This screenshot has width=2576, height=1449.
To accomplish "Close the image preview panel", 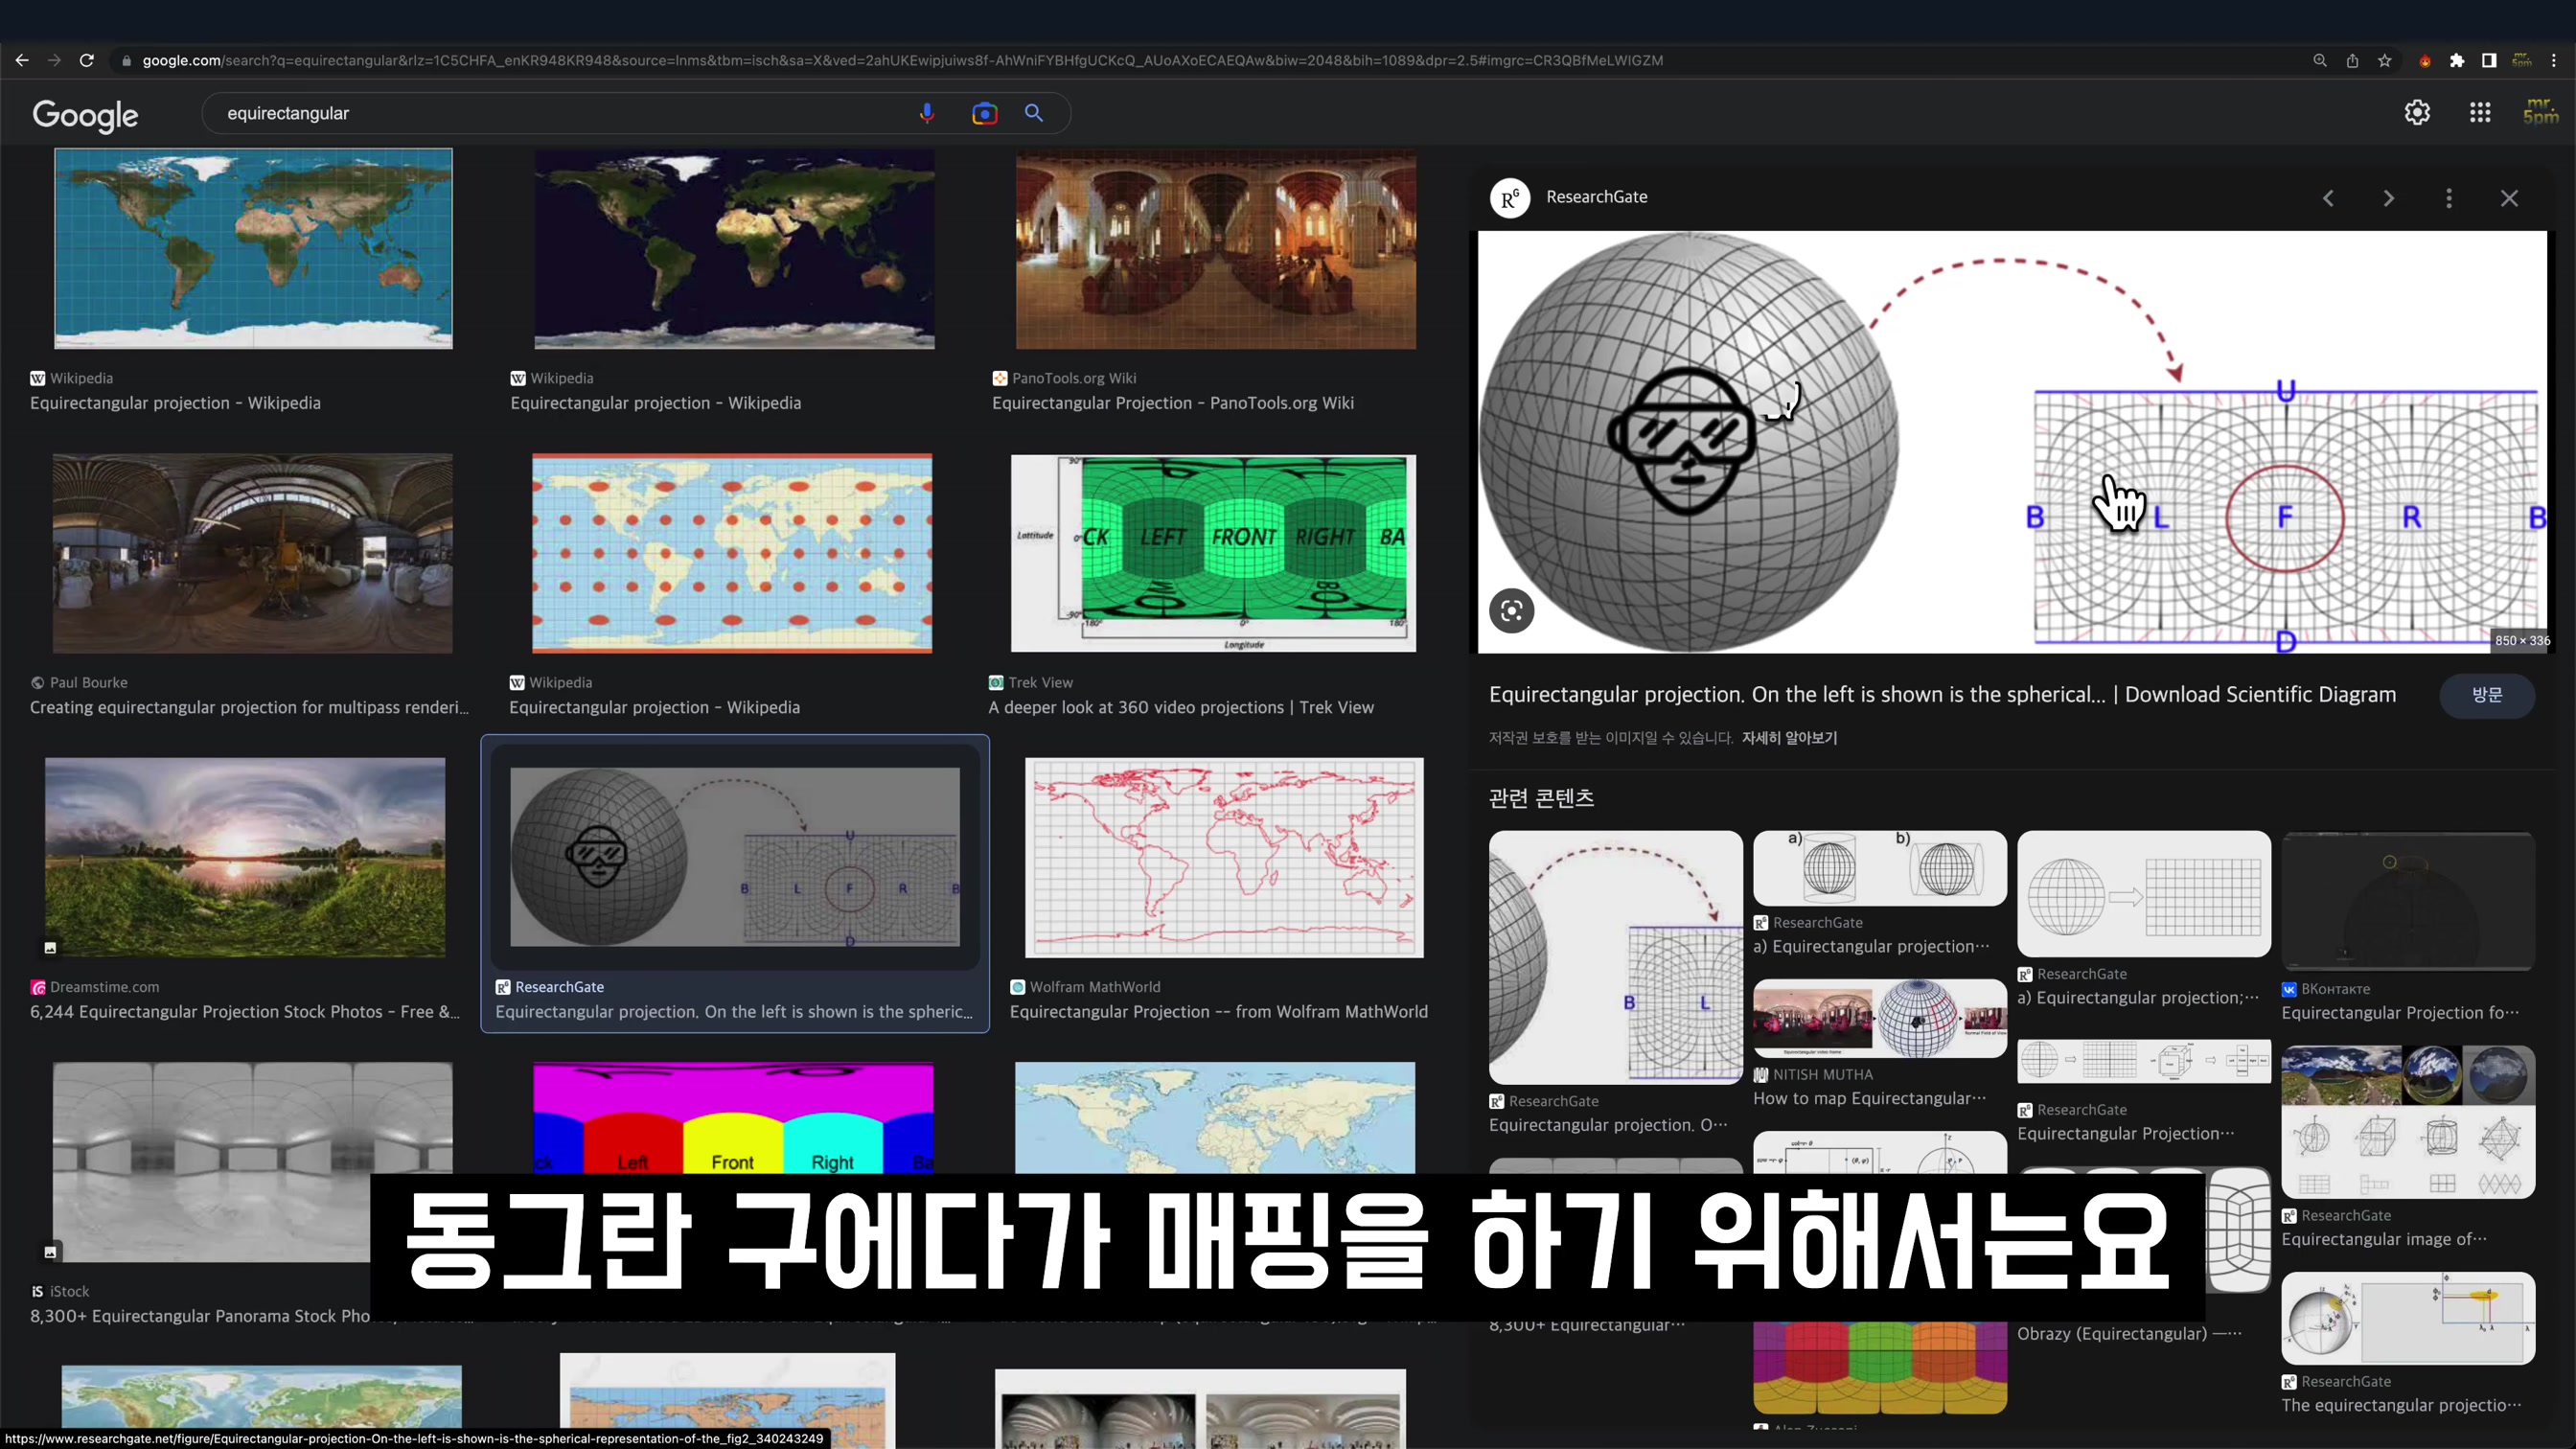I will (2509, 198).
